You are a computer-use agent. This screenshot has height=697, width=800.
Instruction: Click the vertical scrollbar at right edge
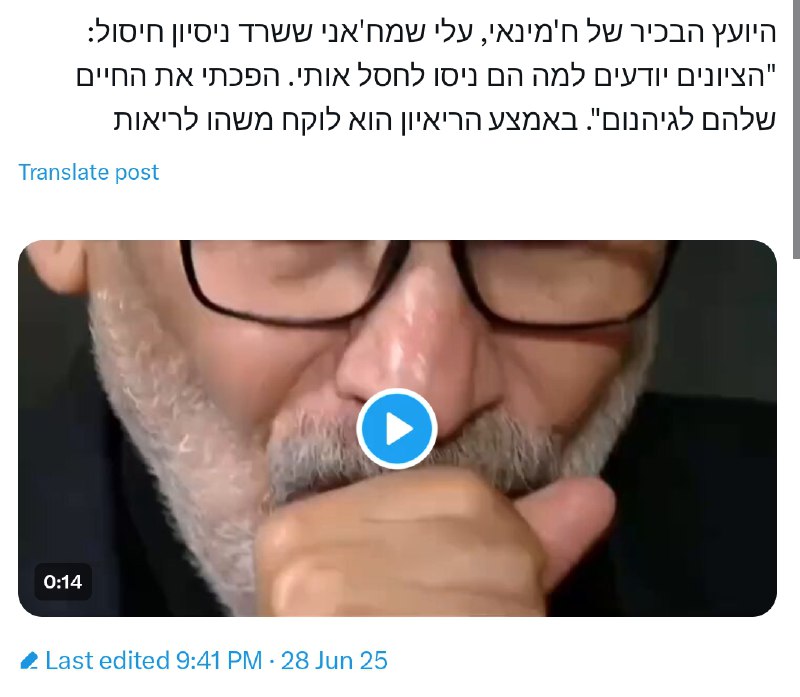pyautogui.click(x=796, y=128)
